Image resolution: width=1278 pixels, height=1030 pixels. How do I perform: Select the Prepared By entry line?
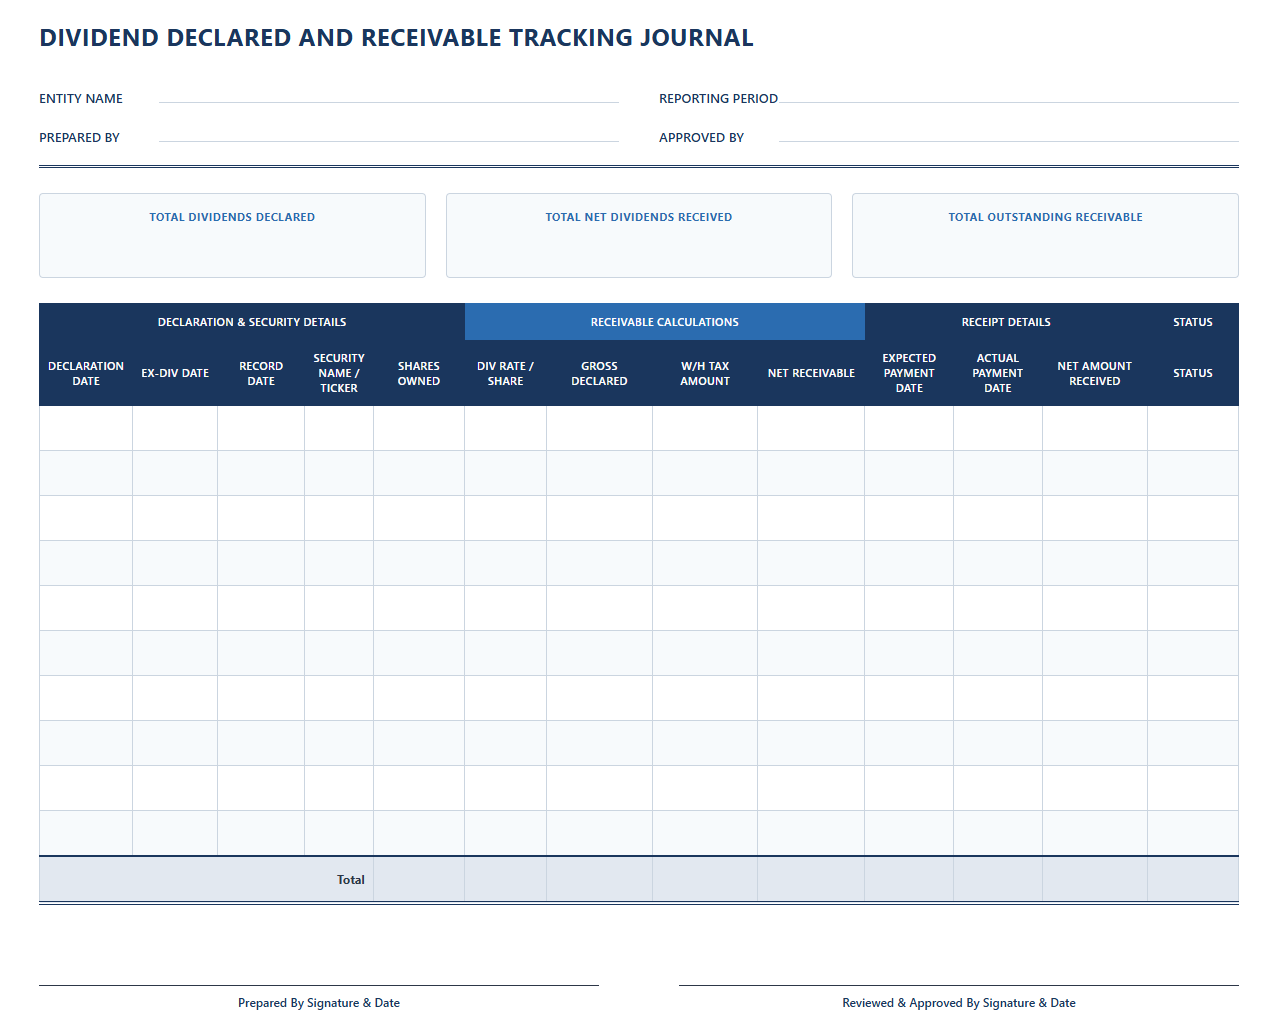(389, 137)
